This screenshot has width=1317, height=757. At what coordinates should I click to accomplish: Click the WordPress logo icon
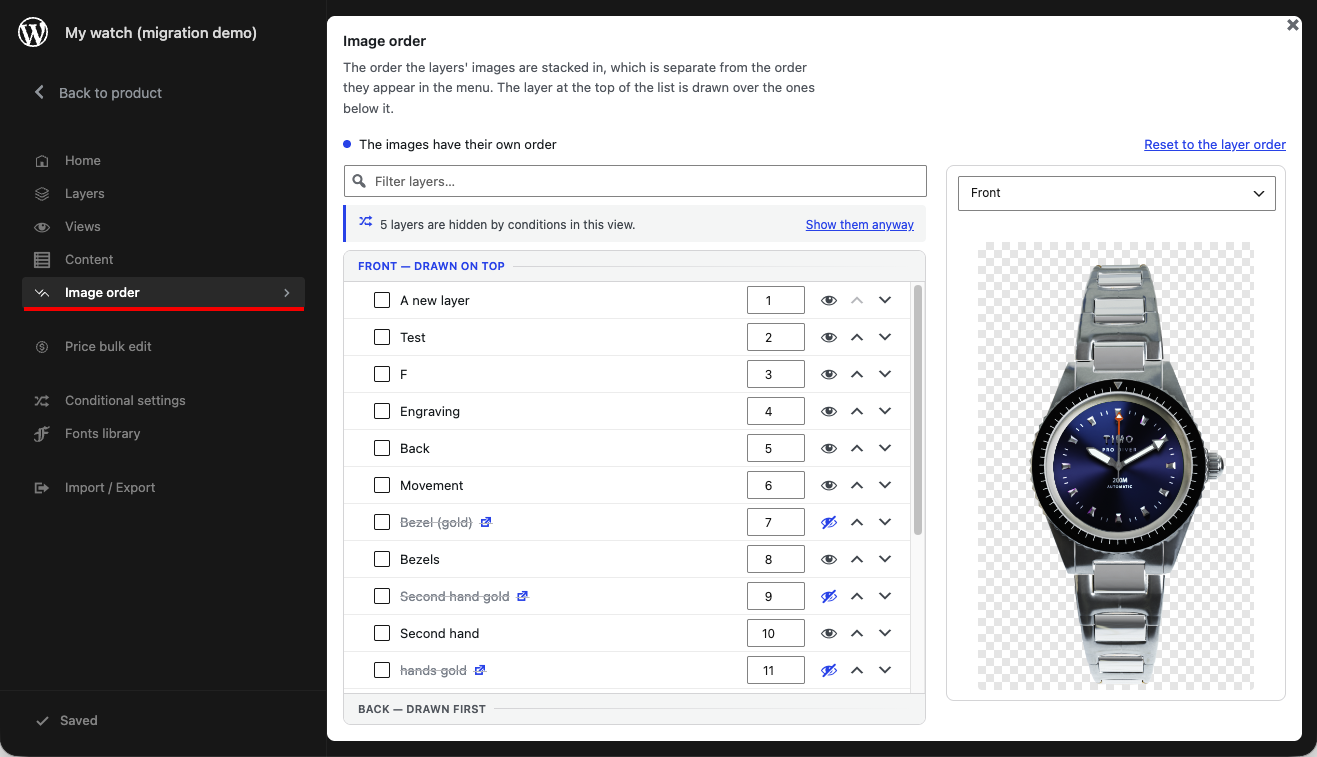pyautogui.click(x=33, y=32)
